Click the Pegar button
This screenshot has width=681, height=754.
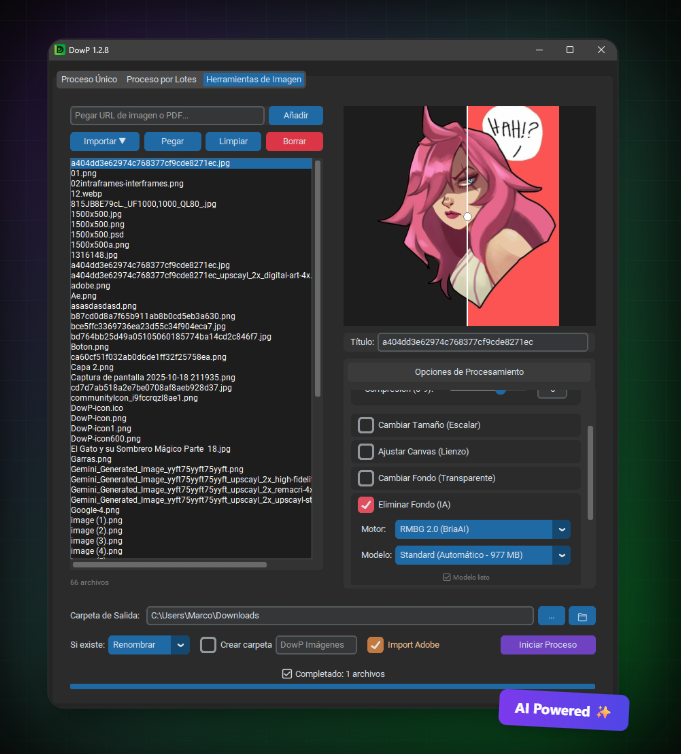(x=173, y=141)
